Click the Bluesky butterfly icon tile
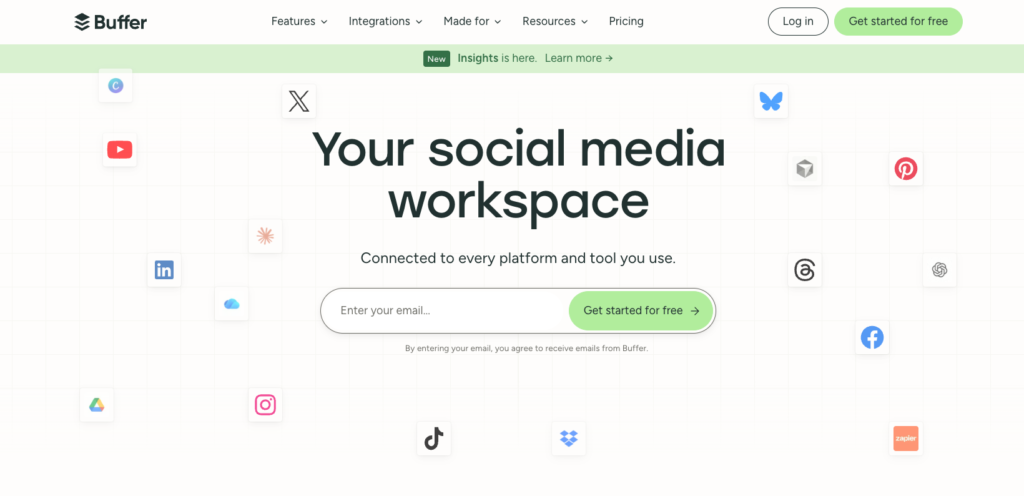Screen dimensions: 1024x496 click(x=771, y=101)
